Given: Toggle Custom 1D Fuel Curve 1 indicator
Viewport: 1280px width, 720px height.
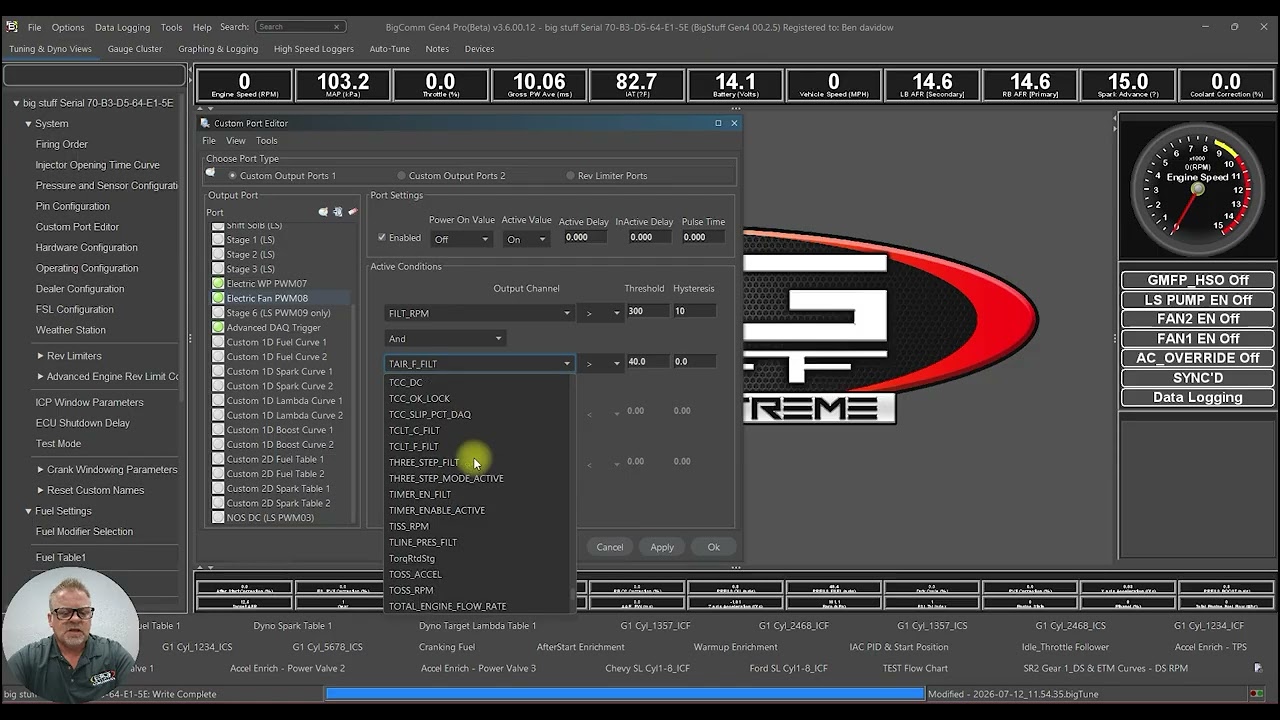Looking at the screenshot, I should coord(218,342).
